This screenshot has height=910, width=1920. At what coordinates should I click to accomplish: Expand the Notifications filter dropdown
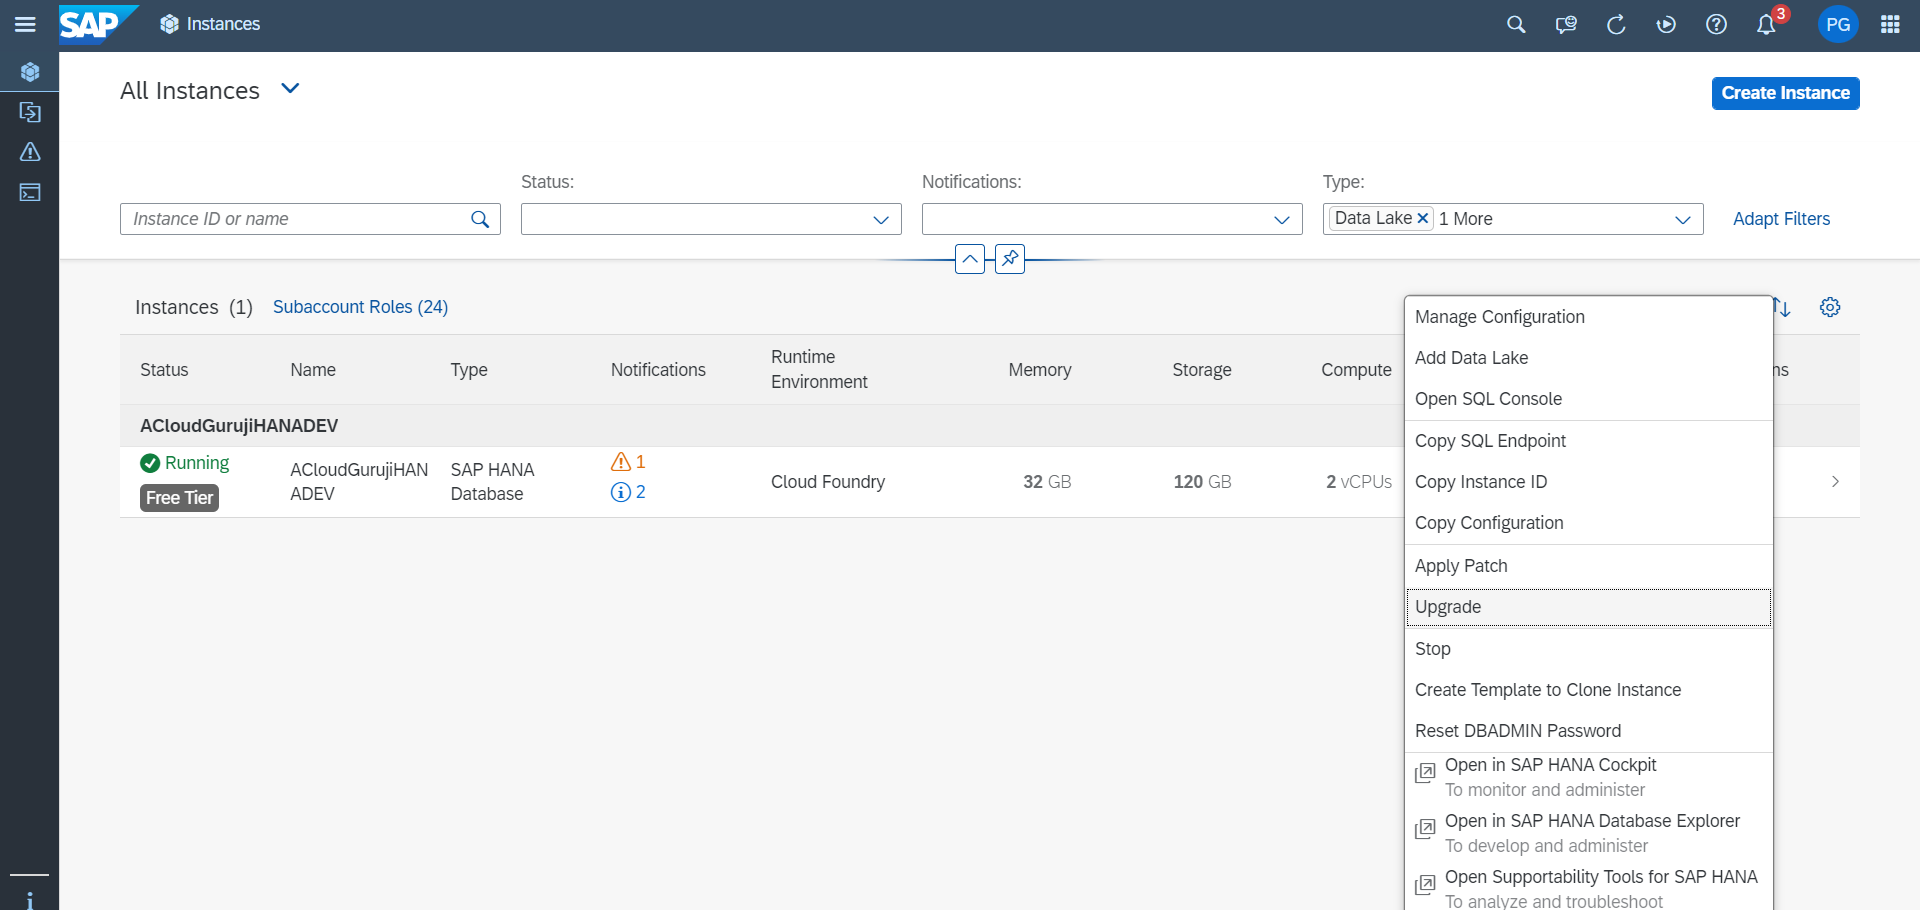pos(1281,219)
